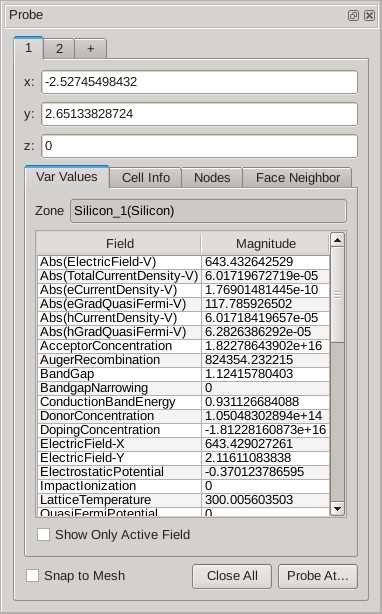382x614 pixels.
Task: Click the table scrollbar down arrow
Action: (337, 509)
